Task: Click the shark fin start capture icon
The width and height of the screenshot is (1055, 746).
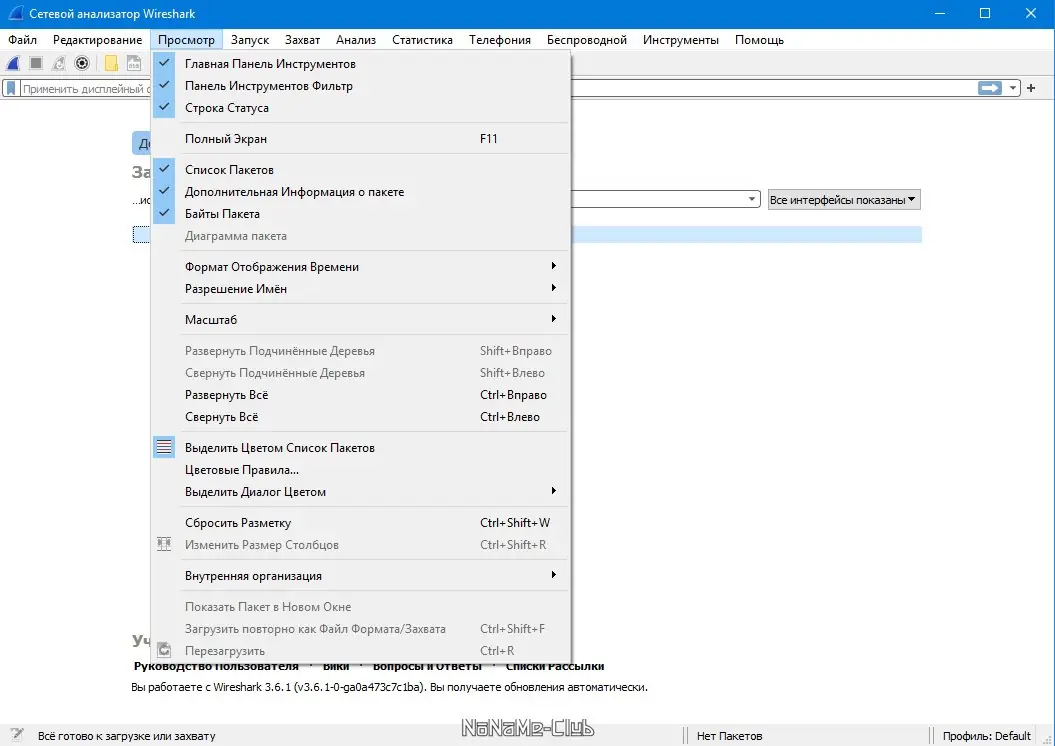Action: click(x=13, y=63)
